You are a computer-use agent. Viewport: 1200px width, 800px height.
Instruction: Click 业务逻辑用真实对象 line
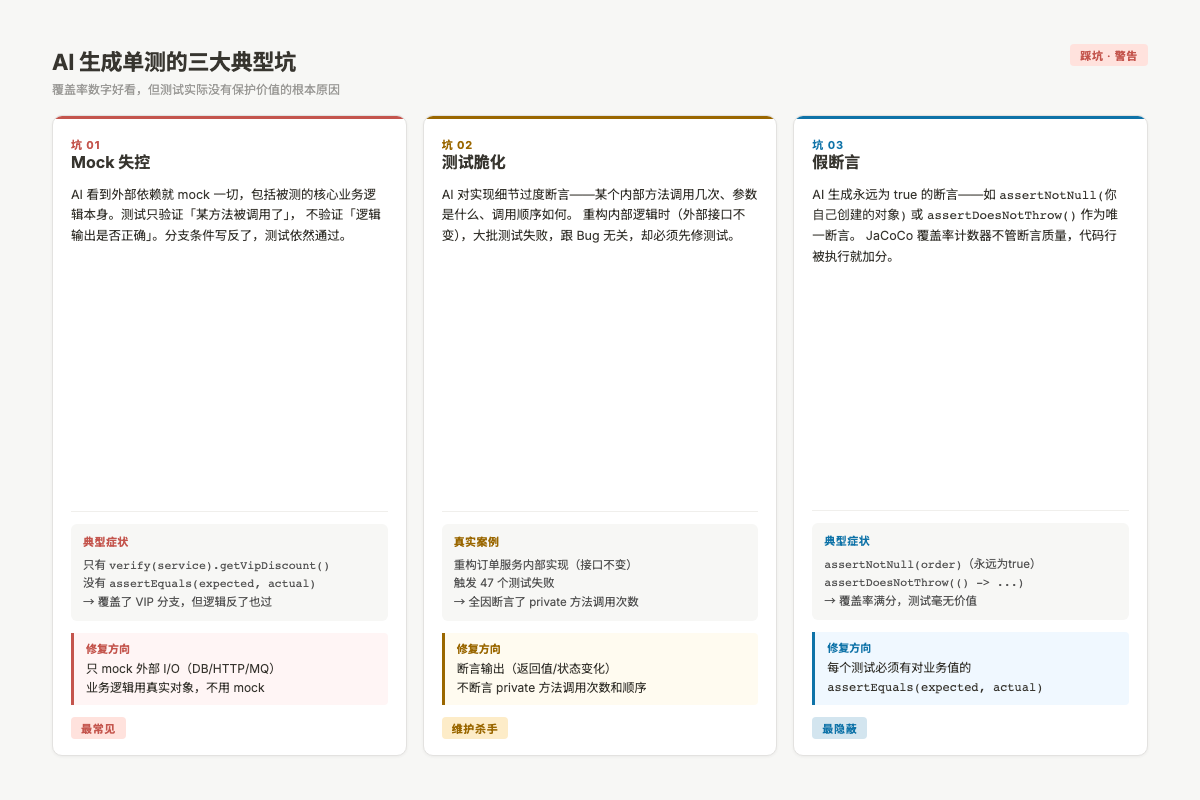(x=175, y=687)
